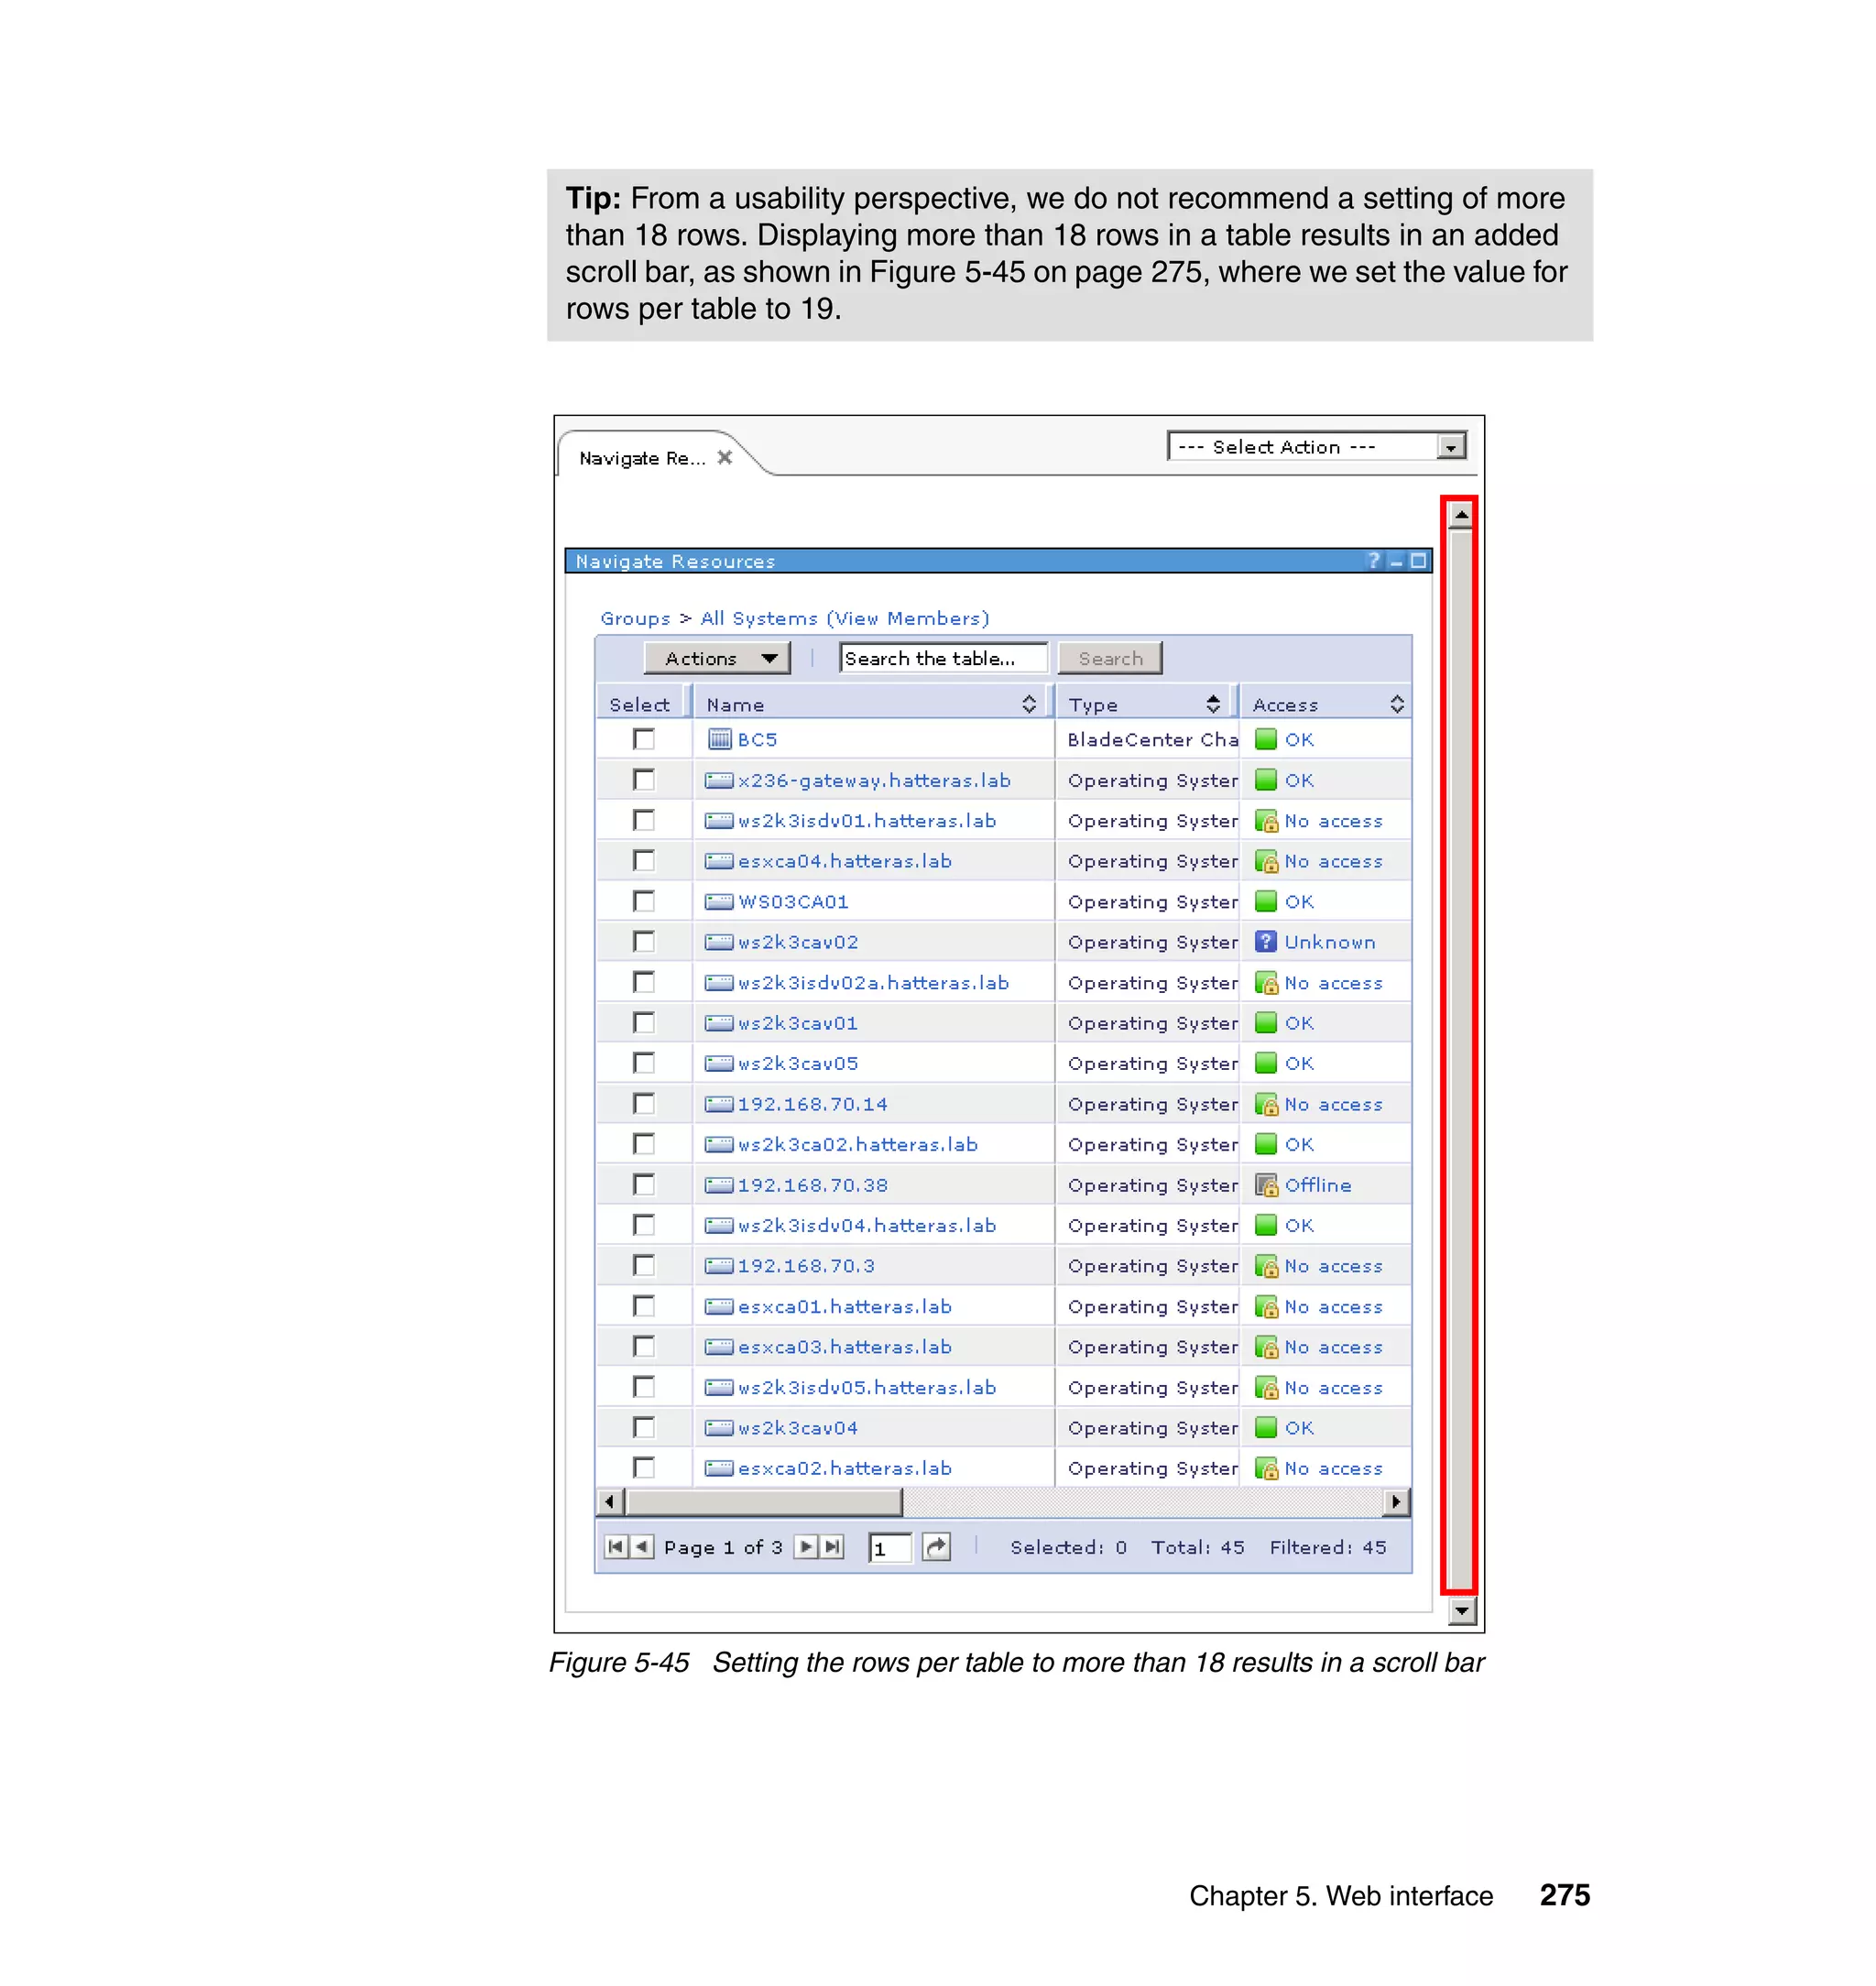Open ws2k3isdv05.hatteras.lab link

pos(867,1387)
